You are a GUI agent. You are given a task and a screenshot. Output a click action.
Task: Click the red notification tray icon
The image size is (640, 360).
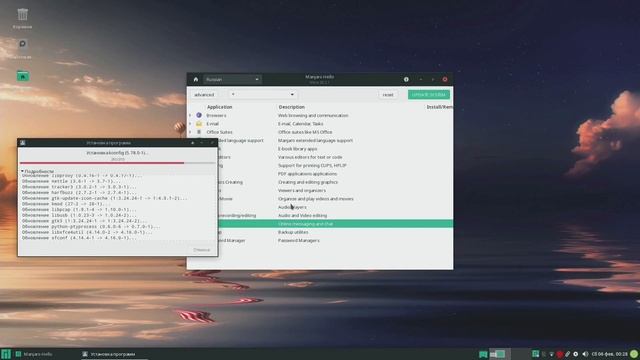560,354
